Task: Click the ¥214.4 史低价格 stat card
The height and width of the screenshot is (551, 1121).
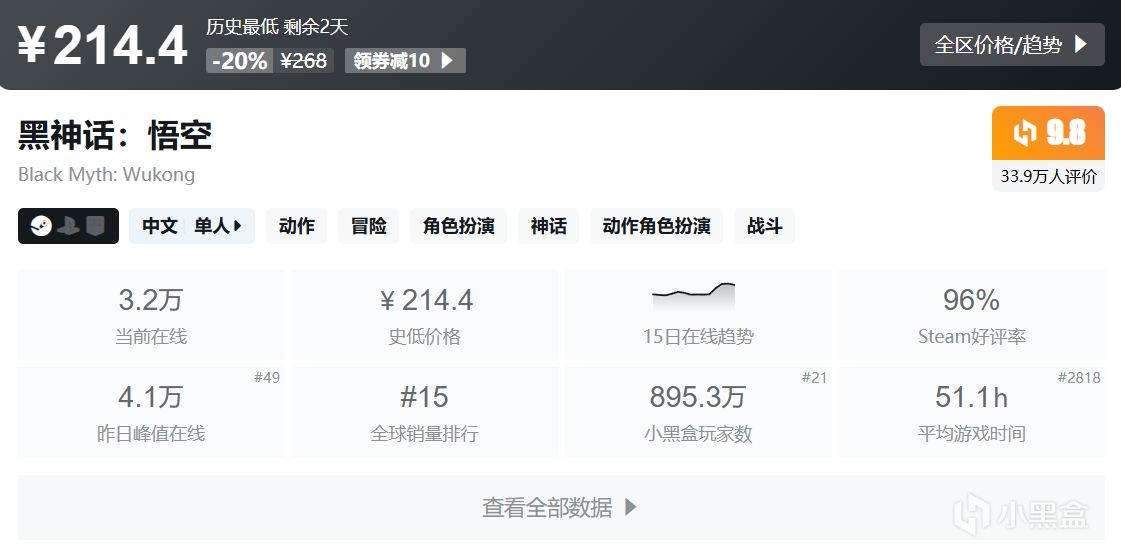Action: (x=425, y=315)
